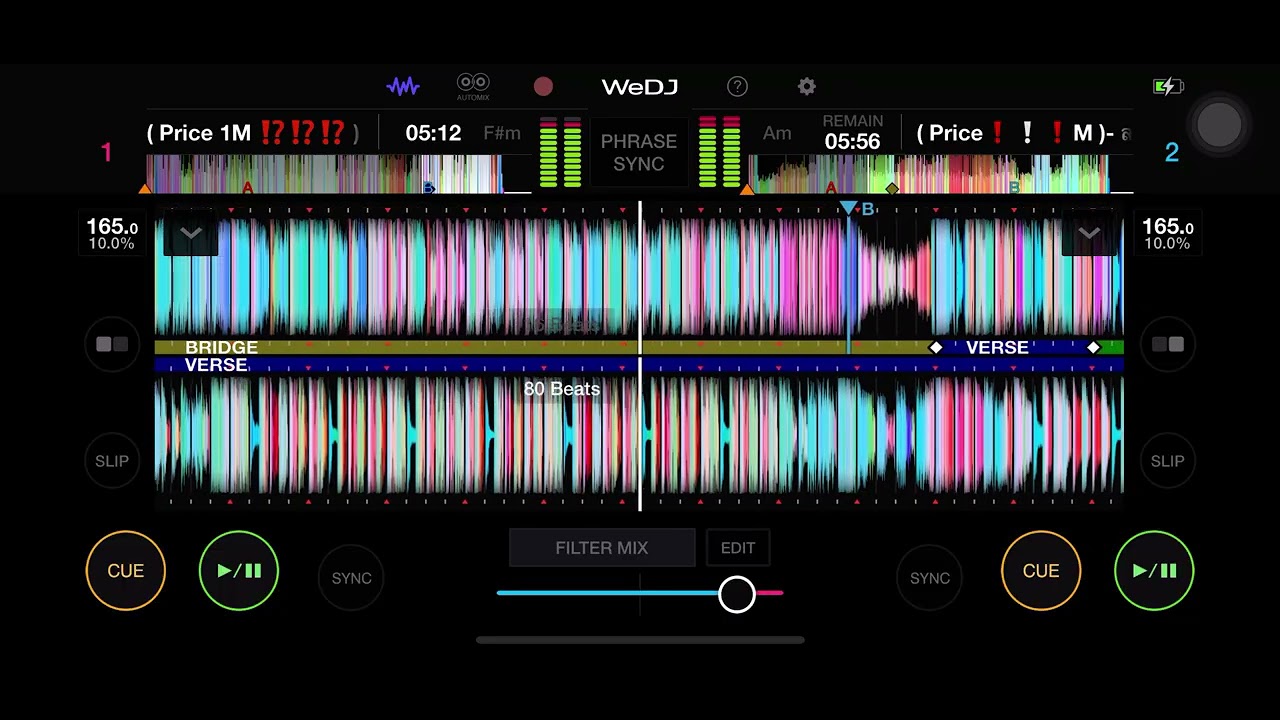This screenshot has width=1280, height=720.
Task: Select the BRIDGE phrase label
Action: (x=221, y=347)
